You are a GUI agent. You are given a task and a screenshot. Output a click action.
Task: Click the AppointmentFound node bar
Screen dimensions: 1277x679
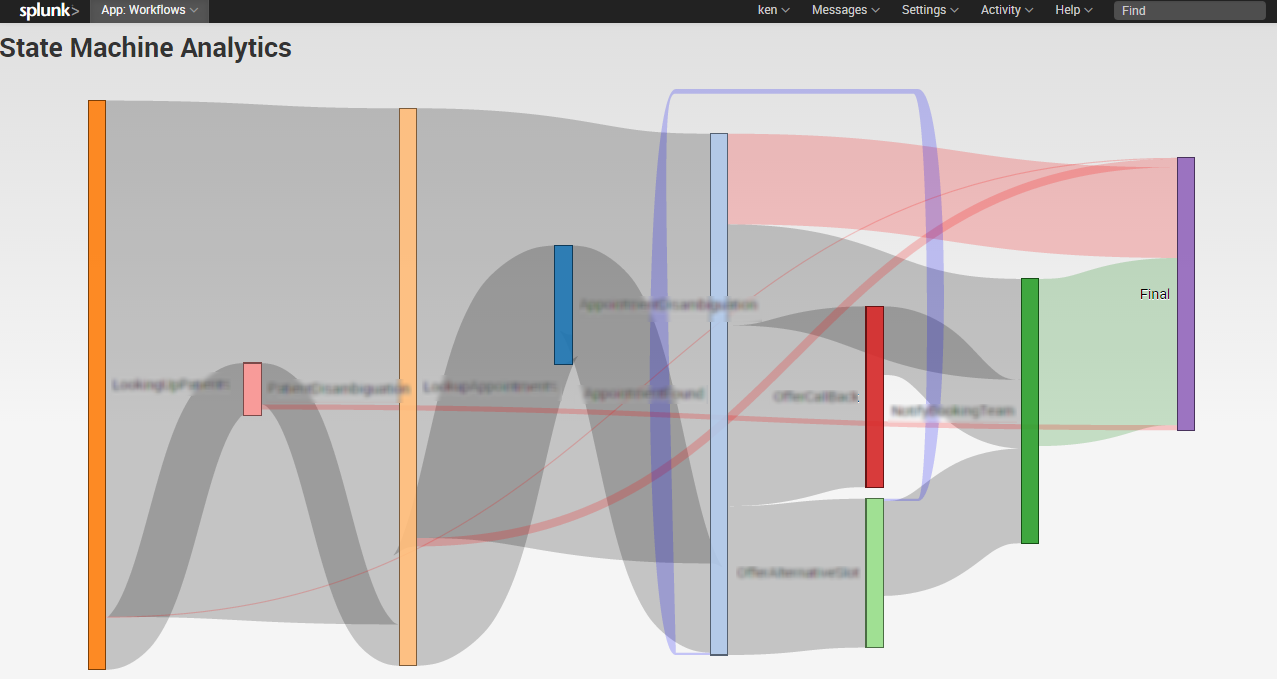(719, 392)
